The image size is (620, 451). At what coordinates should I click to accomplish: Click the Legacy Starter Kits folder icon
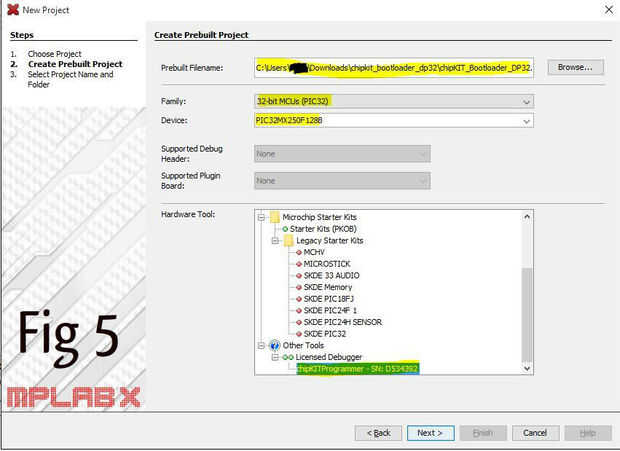(289, 240)
